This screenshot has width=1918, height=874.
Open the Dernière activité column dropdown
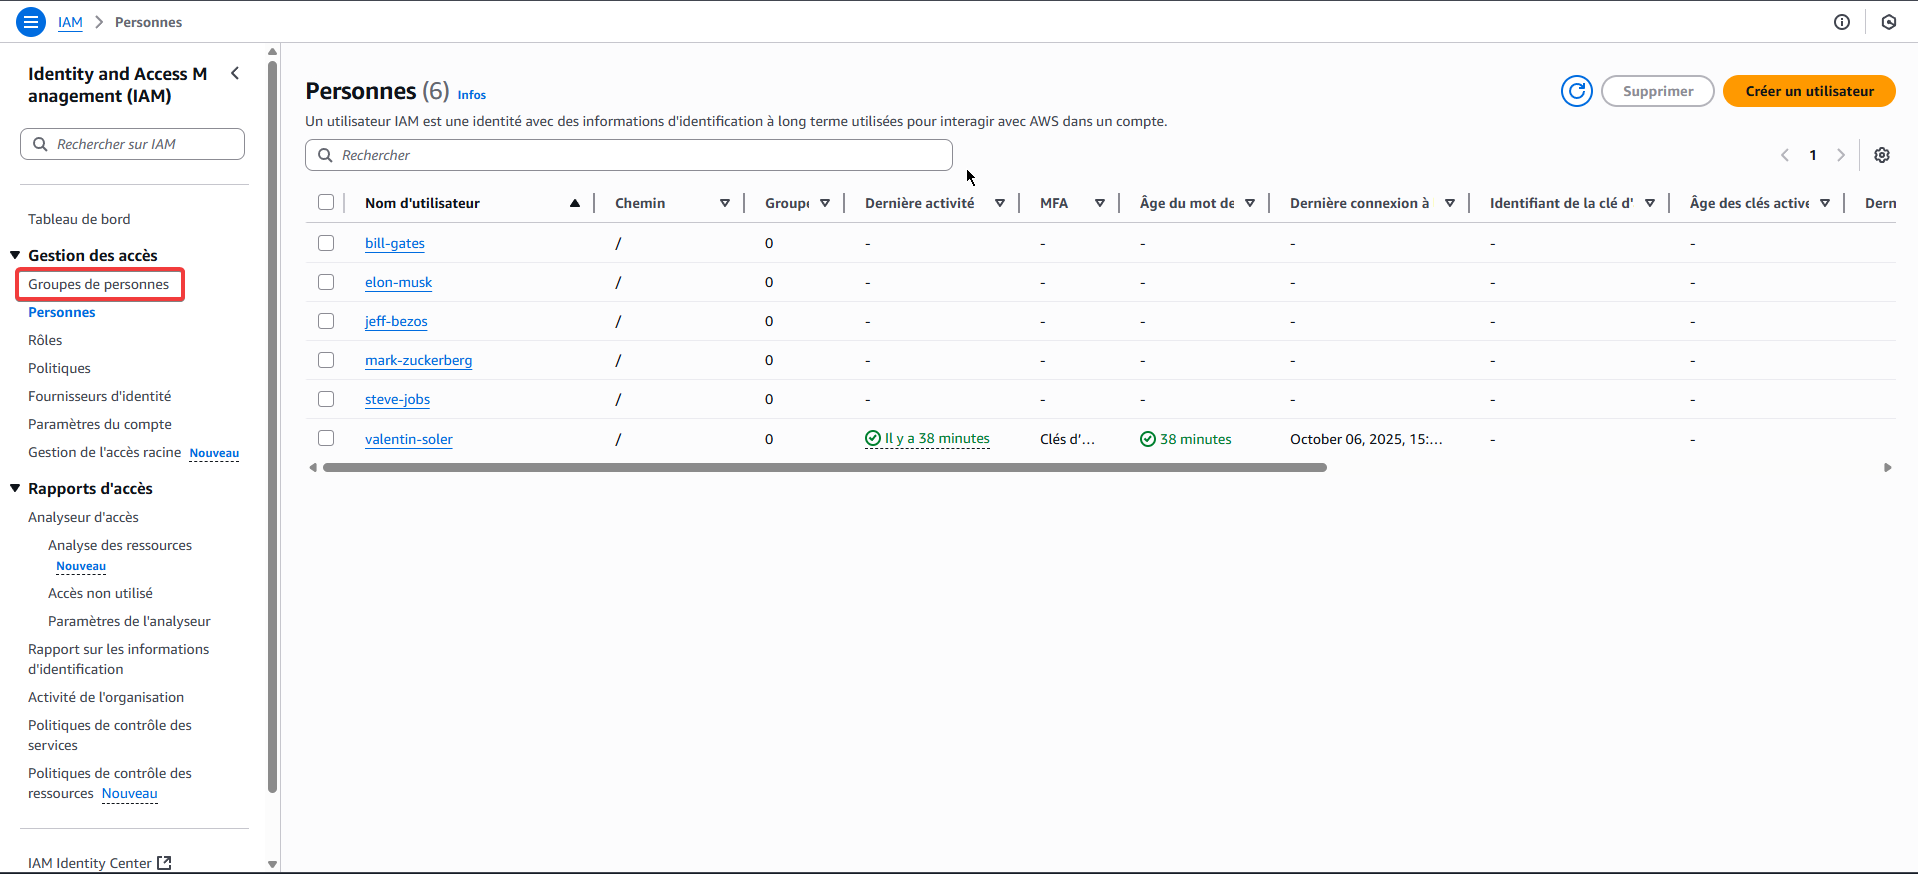tap(1000, 203)
